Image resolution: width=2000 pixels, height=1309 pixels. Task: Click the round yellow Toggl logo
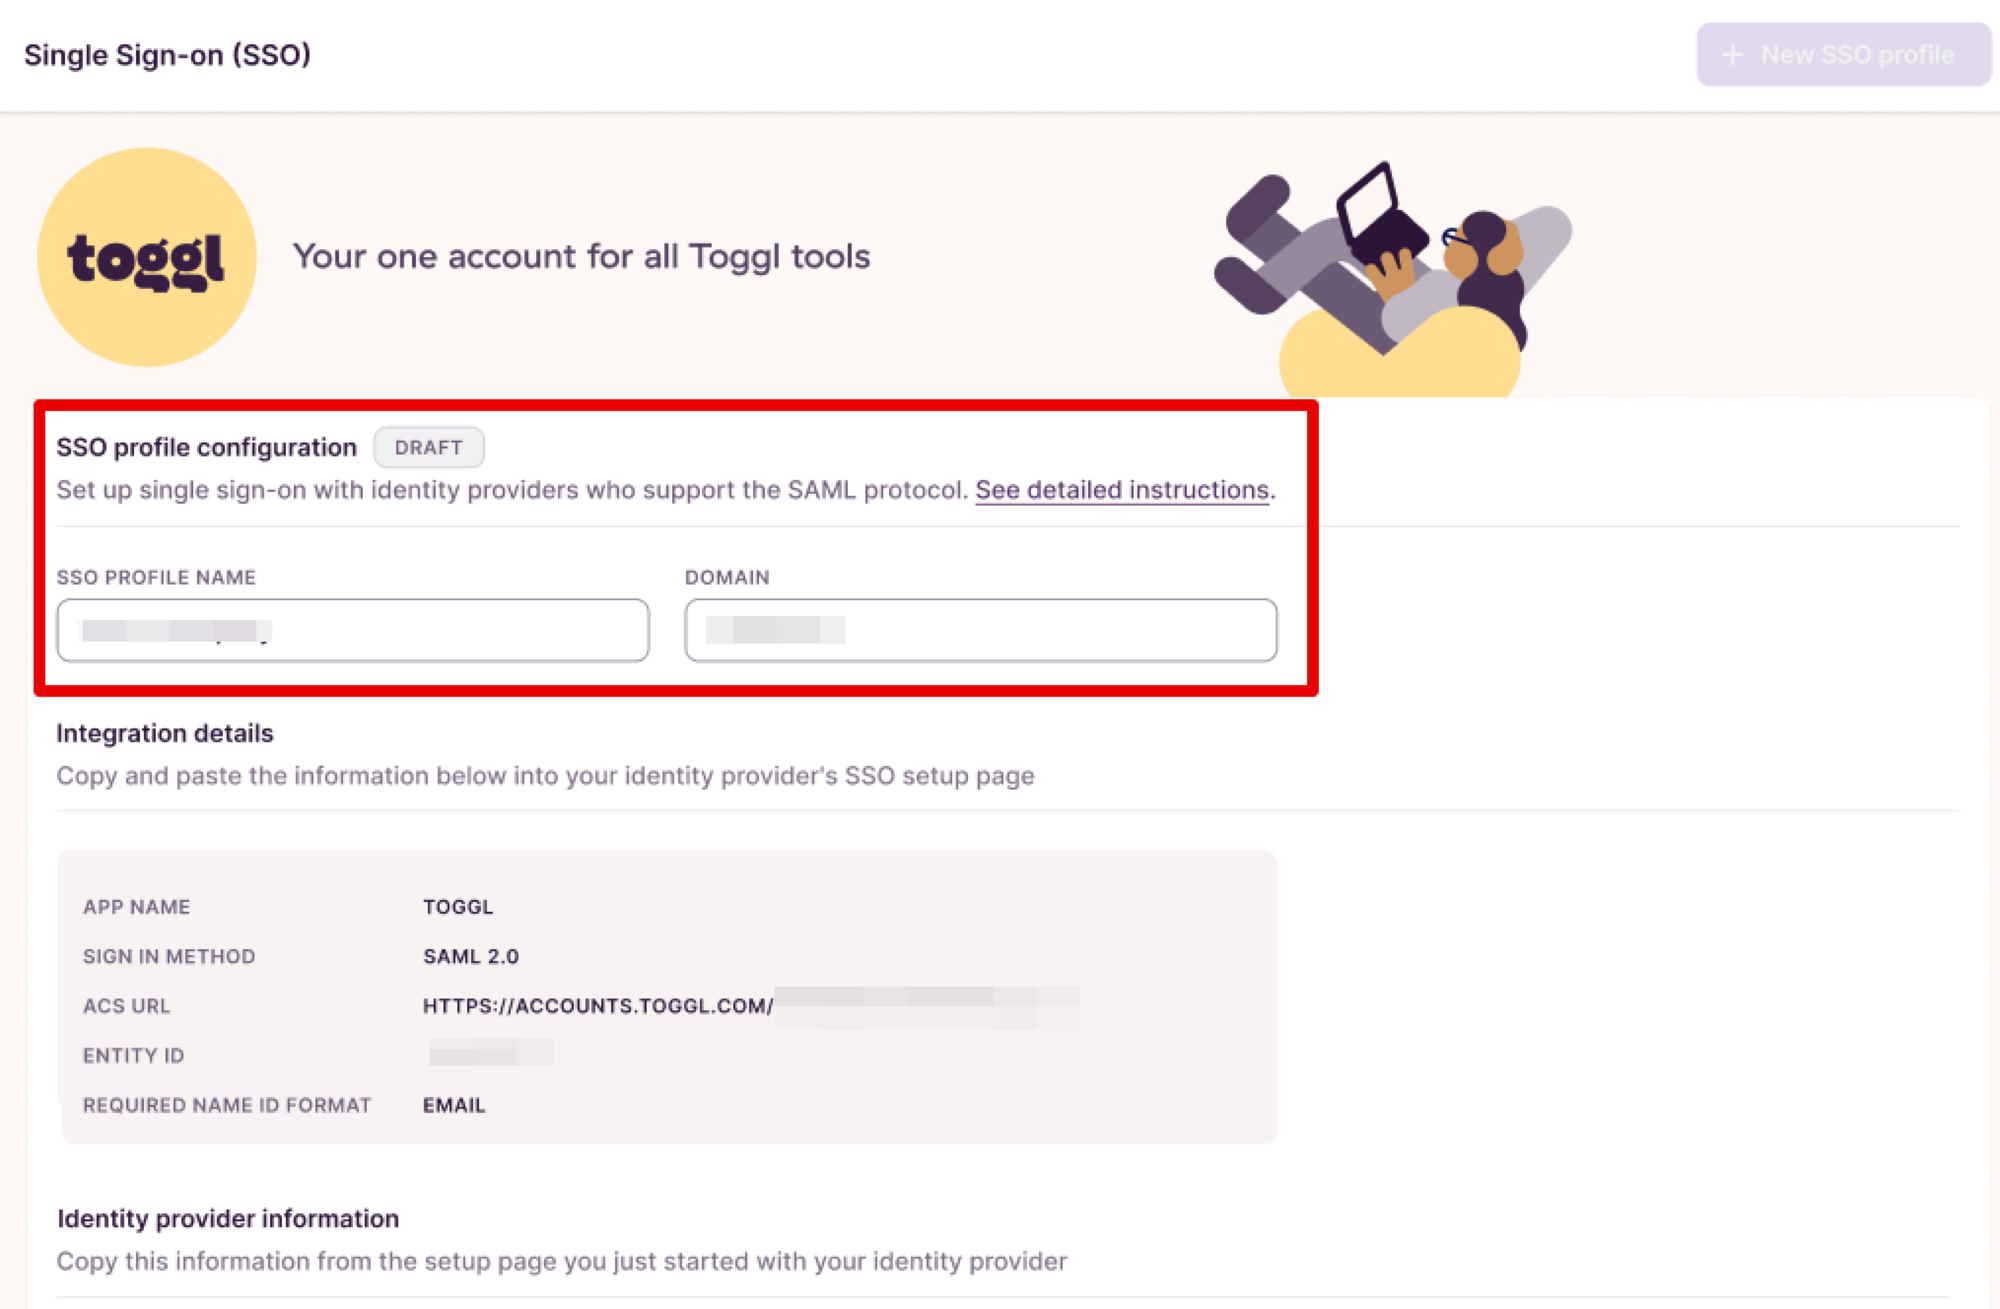click(x=147, y=257)
